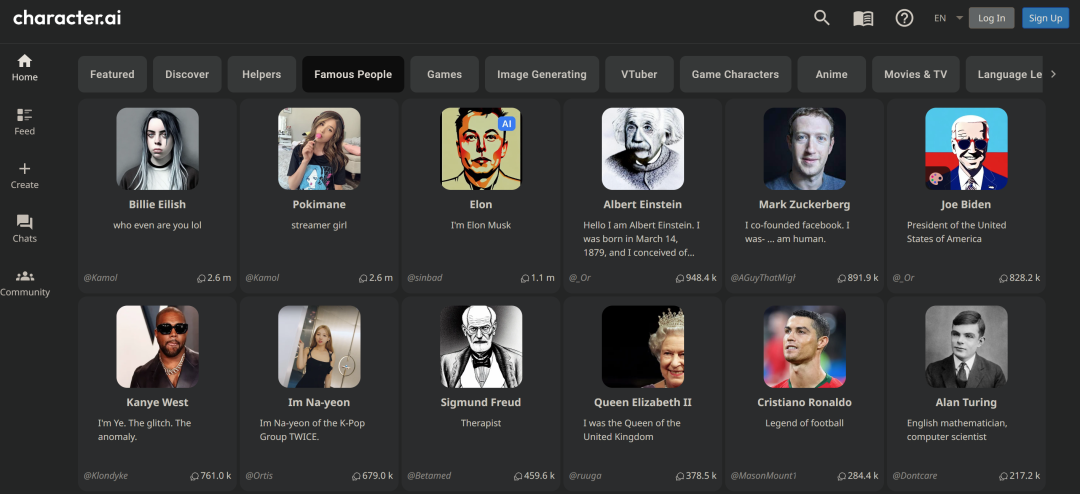Click Create plus icon in sidebar
Screen dimensions: 1080x494
25,175
